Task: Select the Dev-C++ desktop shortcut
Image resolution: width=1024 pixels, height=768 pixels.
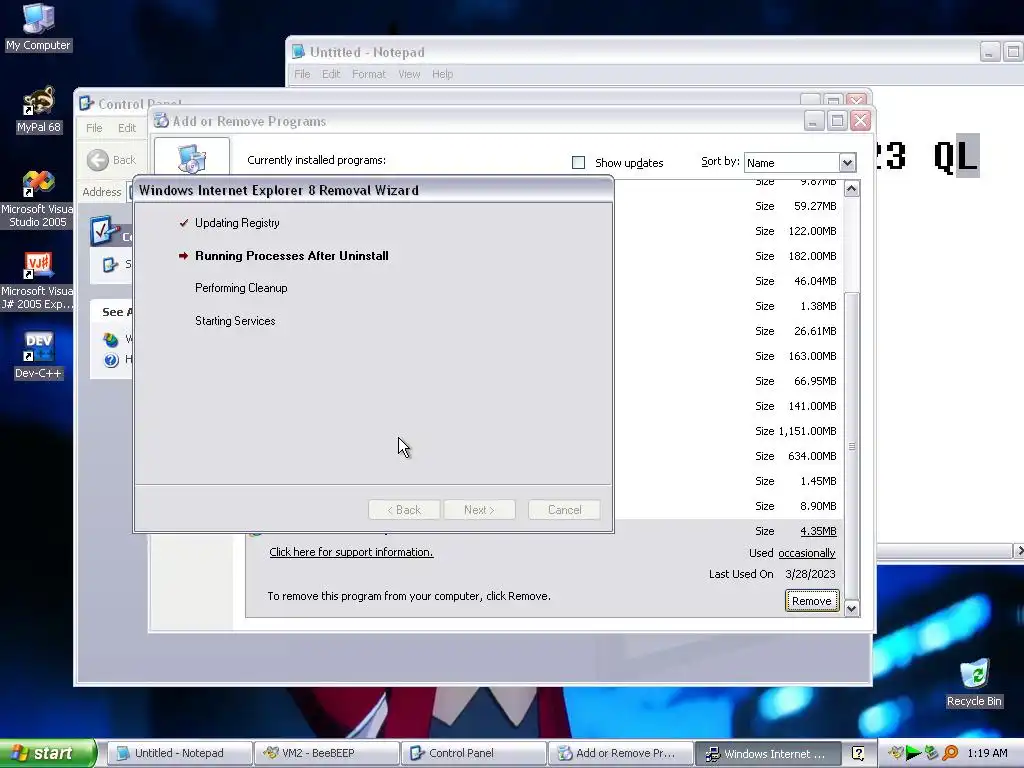Action: click(x=38, y=355)
